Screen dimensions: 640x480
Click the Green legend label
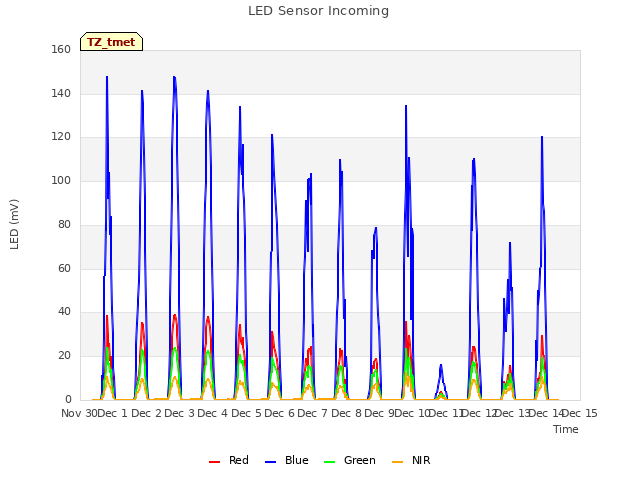coord(360,460)
